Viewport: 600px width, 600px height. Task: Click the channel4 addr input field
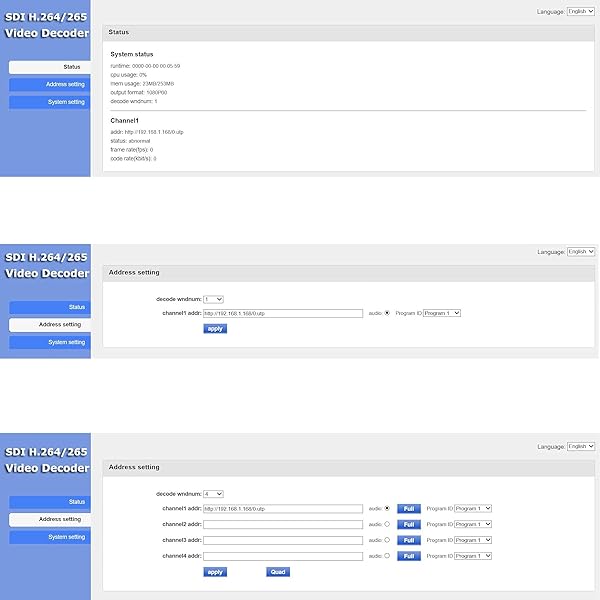(282, 556)
